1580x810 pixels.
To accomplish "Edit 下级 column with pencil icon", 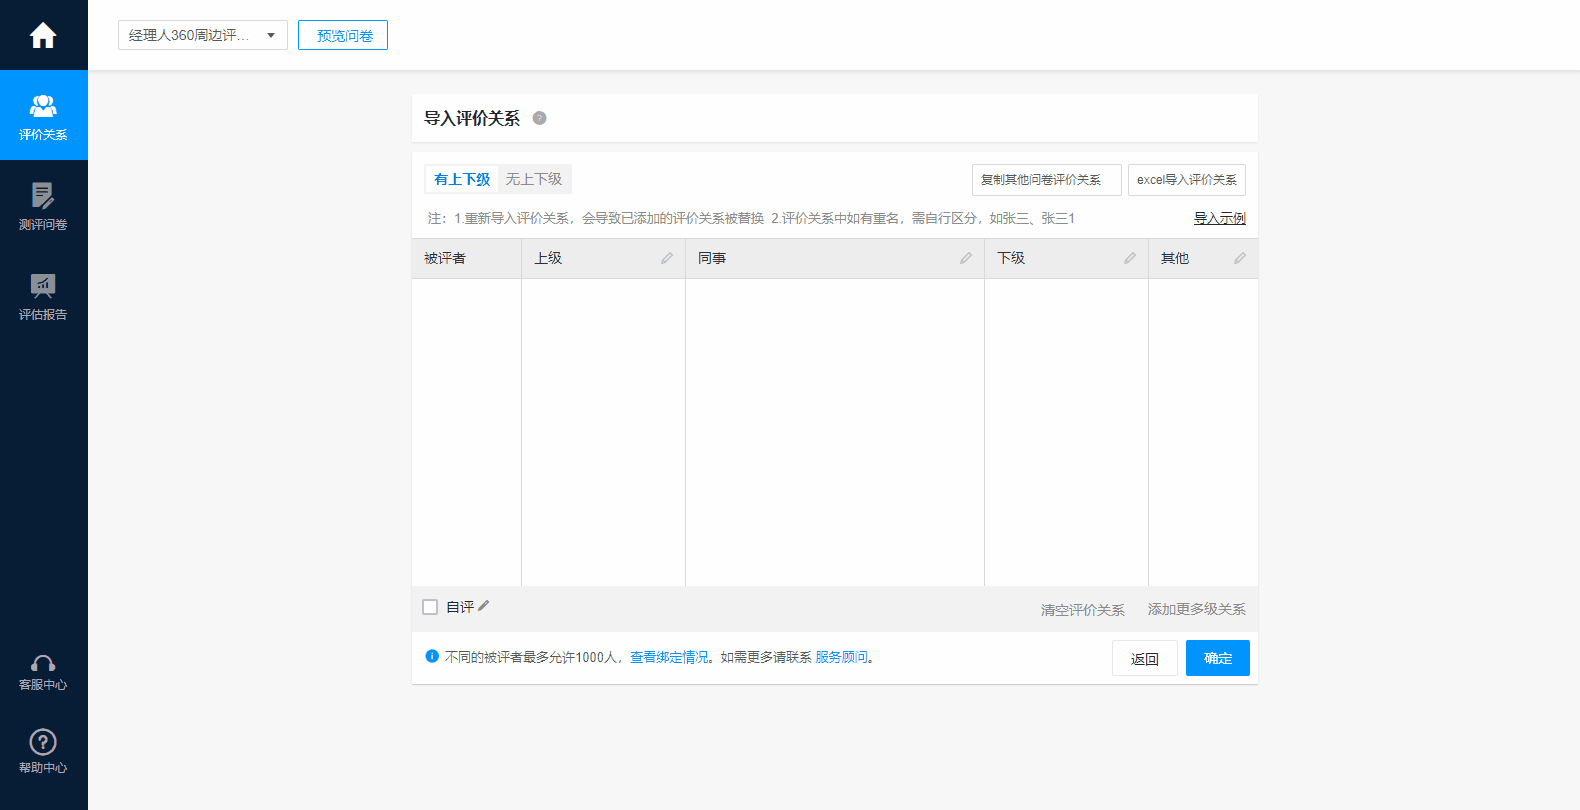I will click(x=1130, y=258).
